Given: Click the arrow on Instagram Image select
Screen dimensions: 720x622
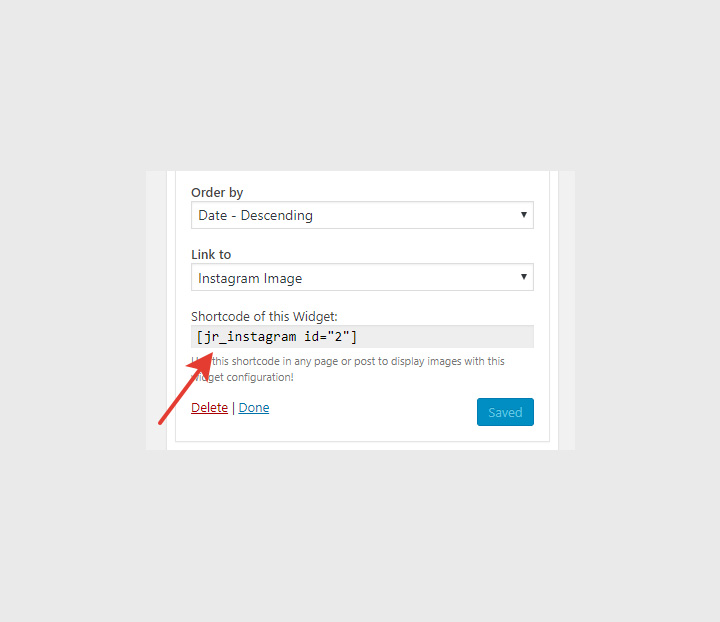Looking at the screenshot, I should click(x=524, y=277).
